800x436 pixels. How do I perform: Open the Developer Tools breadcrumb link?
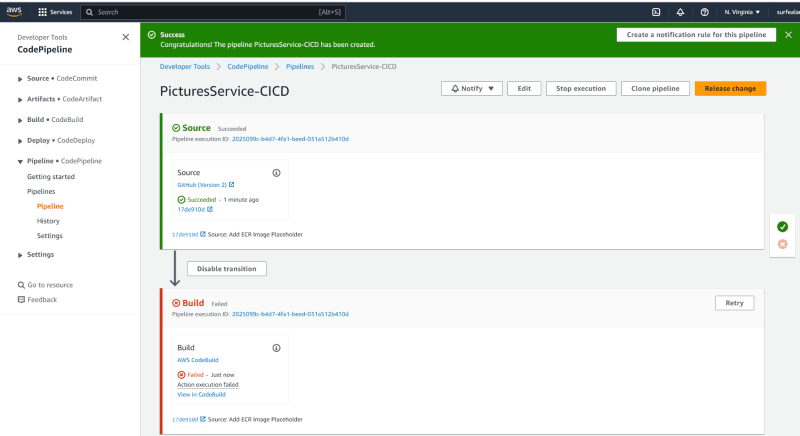coord(185,66)
